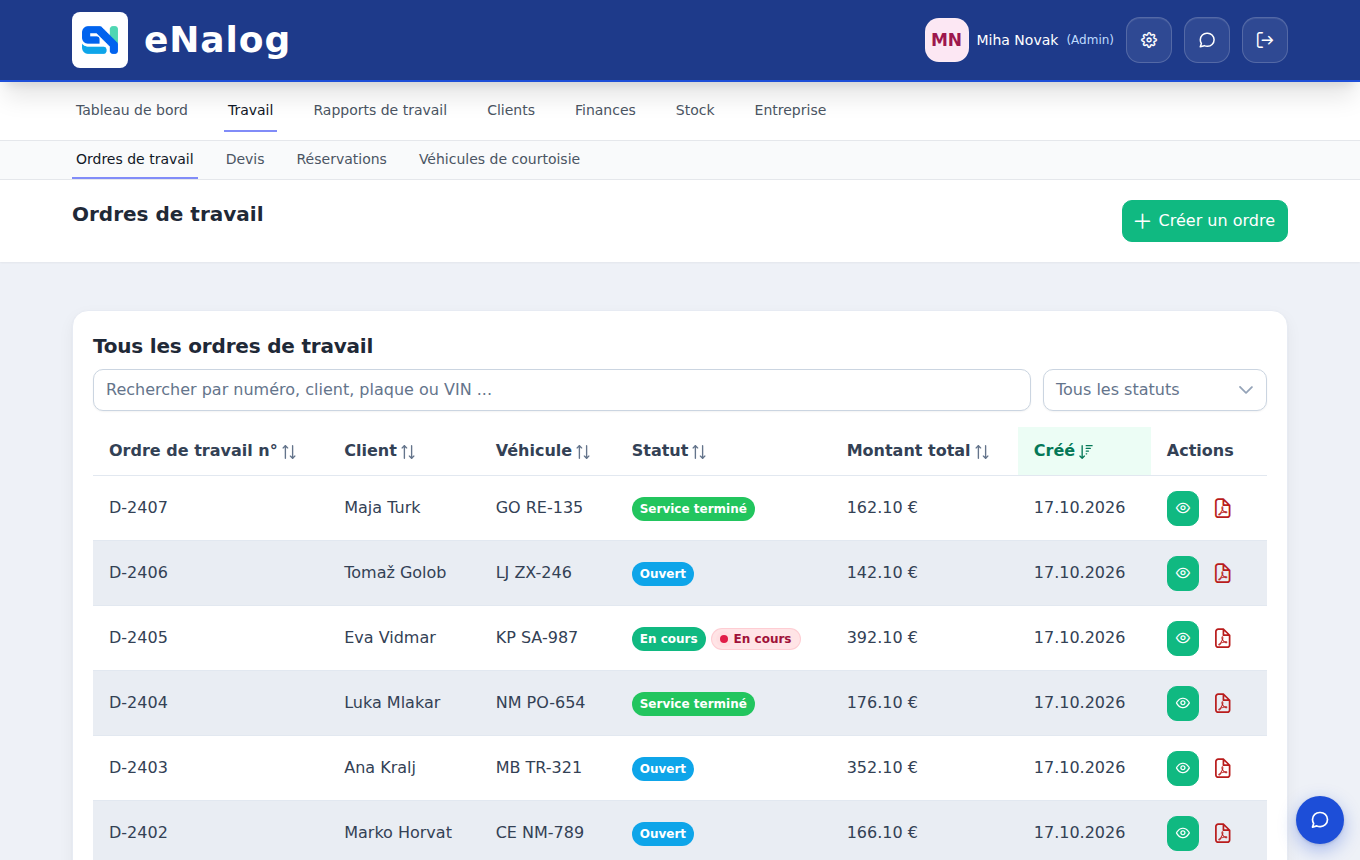Sort table by Véhicule column
This screenshot has width=1360, height=860.
[543, 451]
